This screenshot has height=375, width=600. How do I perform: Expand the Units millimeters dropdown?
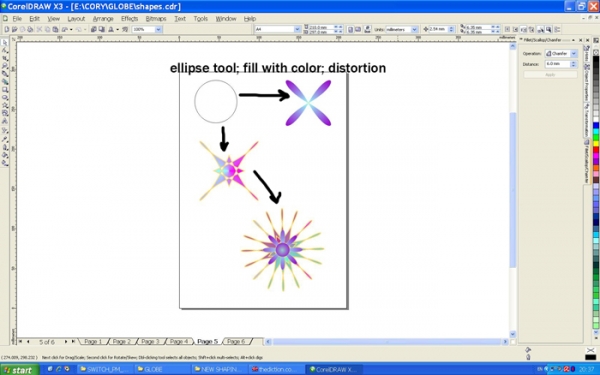click(x=414, y=29)
